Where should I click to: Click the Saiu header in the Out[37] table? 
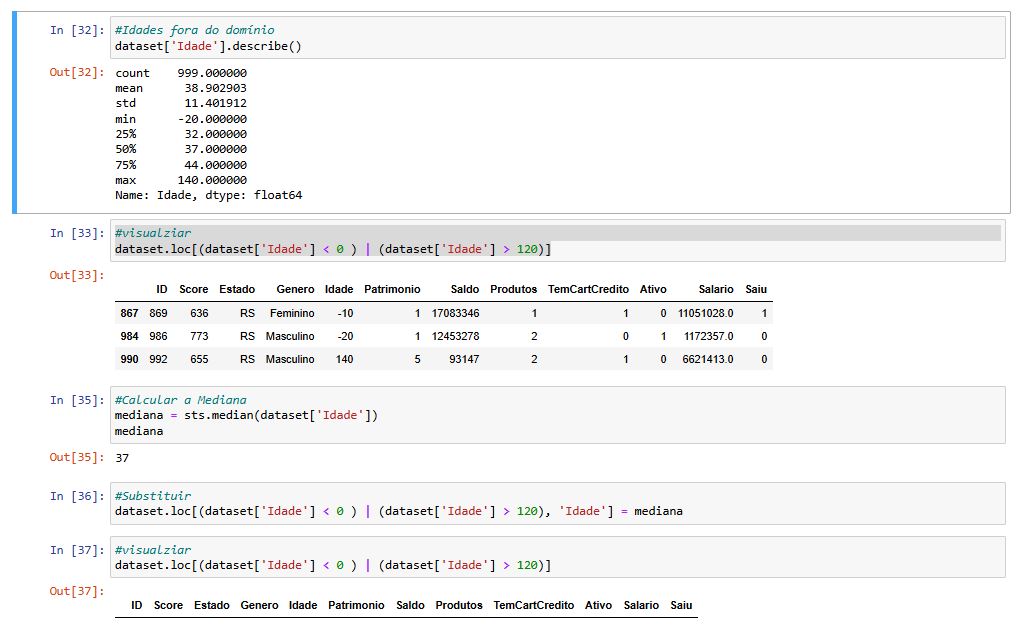pos(681,605)
